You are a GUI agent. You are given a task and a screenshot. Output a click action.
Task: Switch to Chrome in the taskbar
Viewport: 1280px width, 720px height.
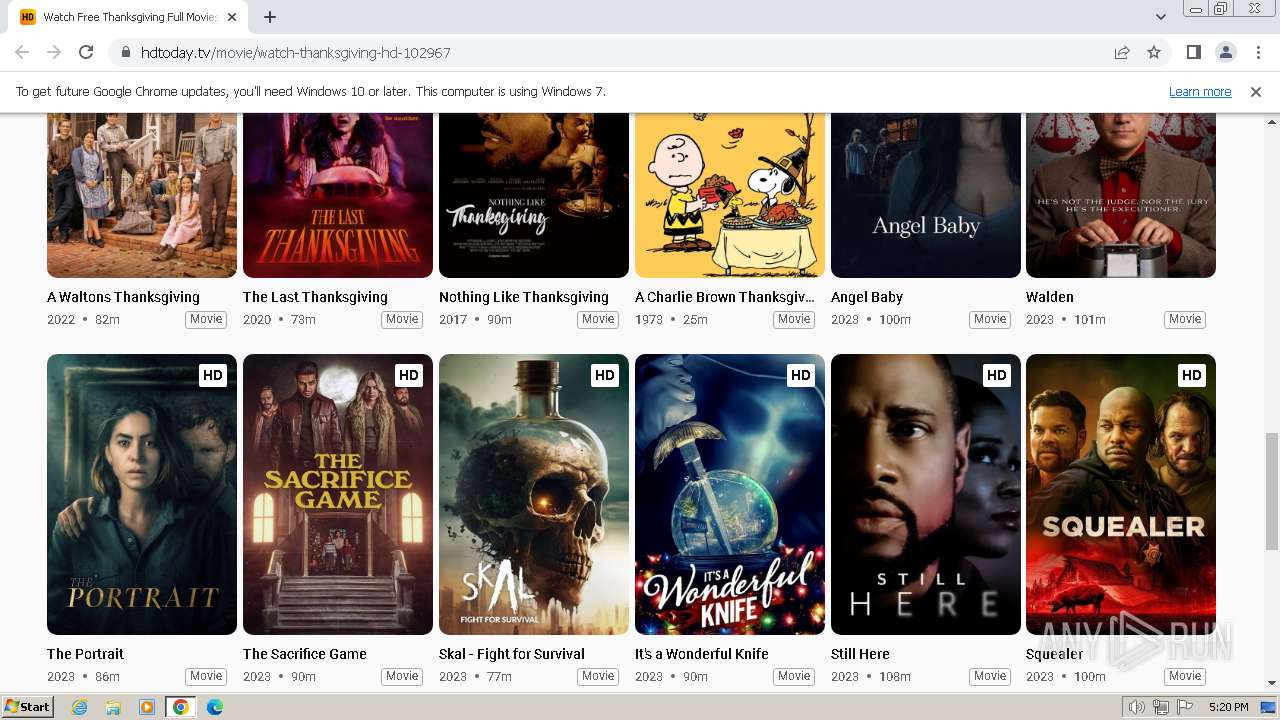(x=181, y=707)
